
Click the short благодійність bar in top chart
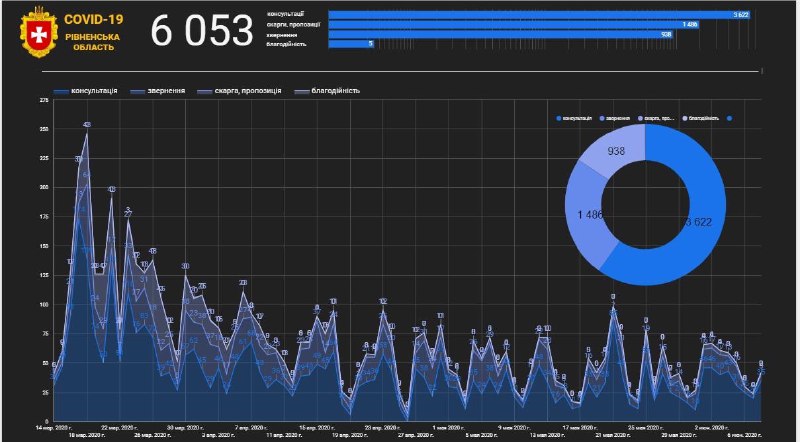(350, 43)
